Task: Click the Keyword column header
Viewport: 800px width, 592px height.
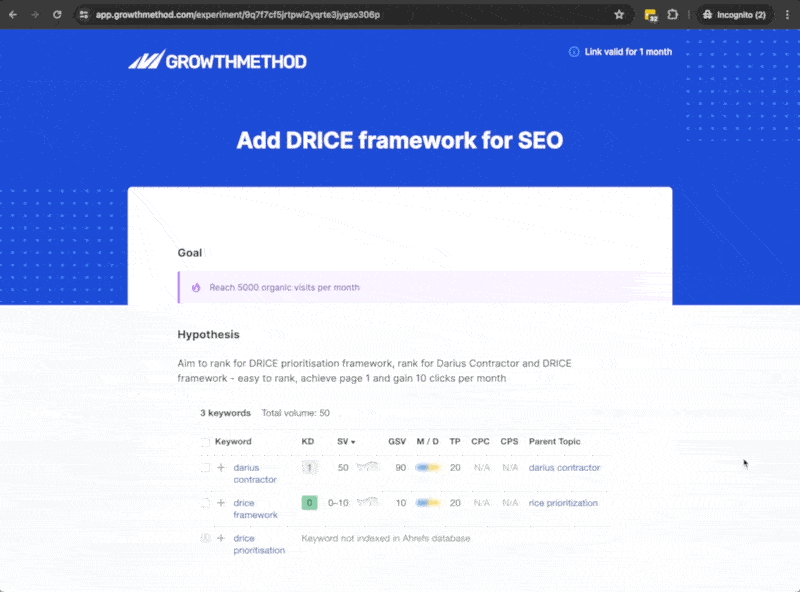Action: [x=233, y=441]
